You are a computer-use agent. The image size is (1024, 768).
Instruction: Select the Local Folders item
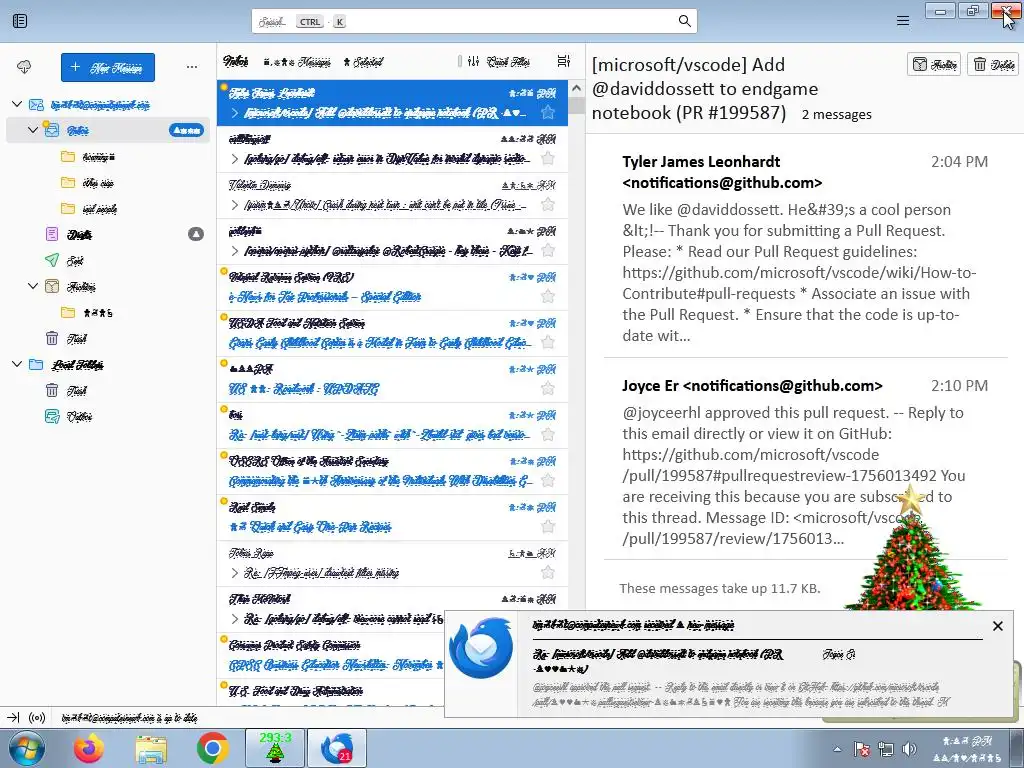[x=78, y=364]
